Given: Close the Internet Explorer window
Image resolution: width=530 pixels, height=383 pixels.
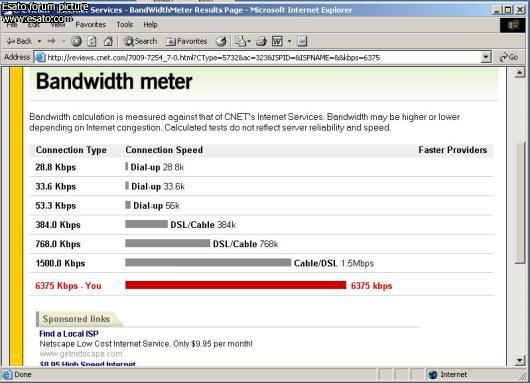Looking at the screenshot, I should [x=520, y=9].
